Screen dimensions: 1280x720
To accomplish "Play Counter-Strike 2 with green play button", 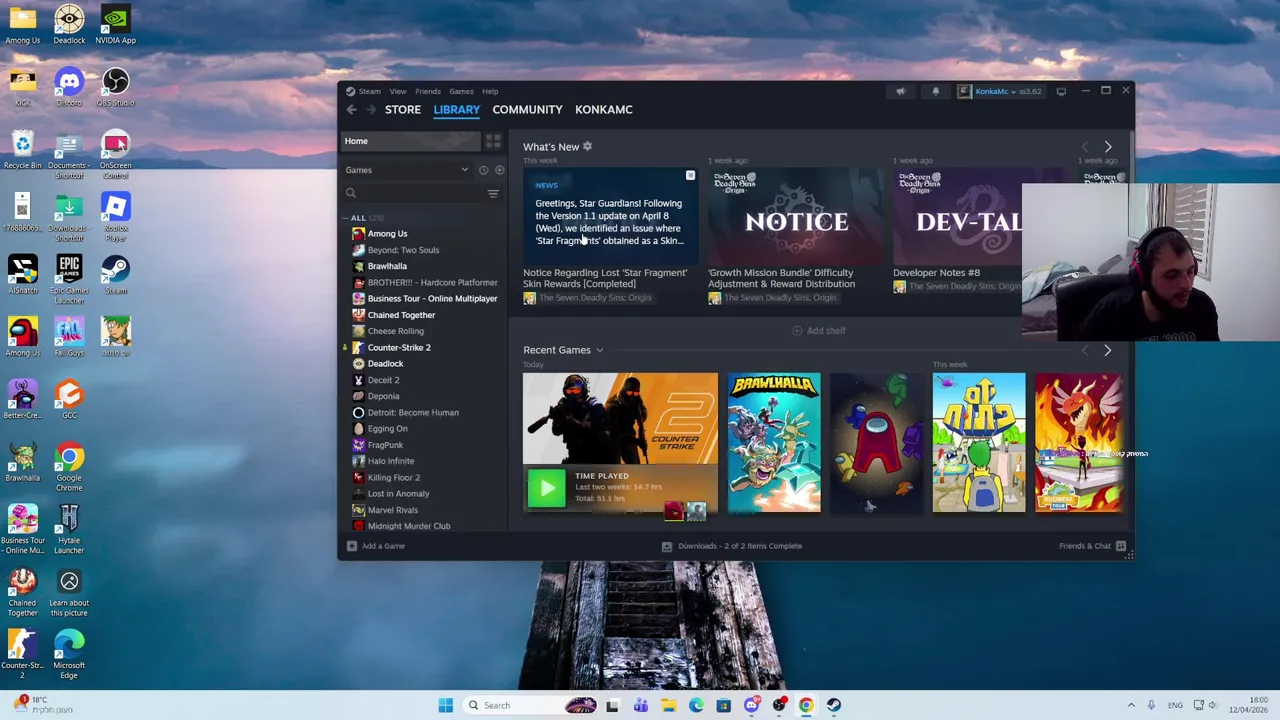I will 546,488.
